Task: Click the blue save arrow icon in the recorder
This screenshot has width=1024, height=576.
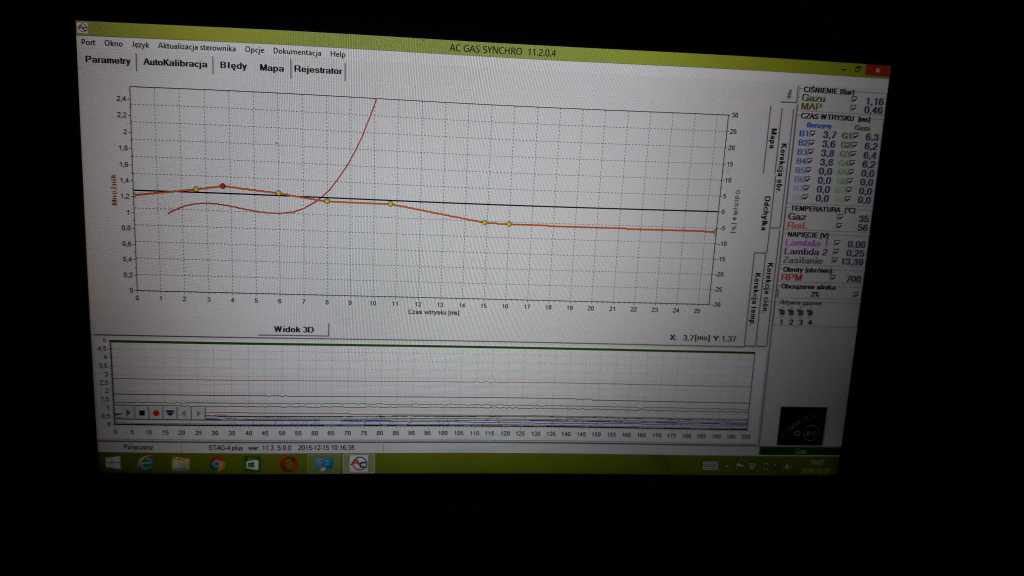Action: [x=170, y=412]
